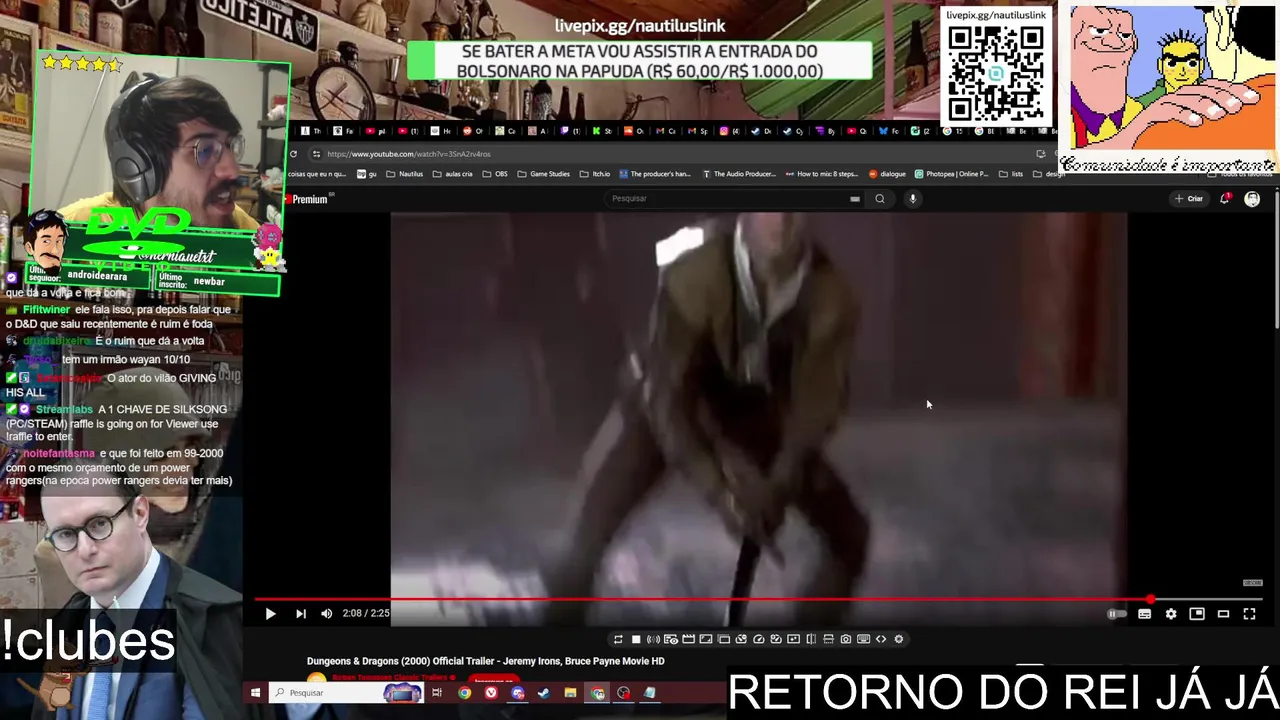Open the dialogue bookmark
Image resolution: width=1280 pixels, height=720 pixels.
coord(887,174)
